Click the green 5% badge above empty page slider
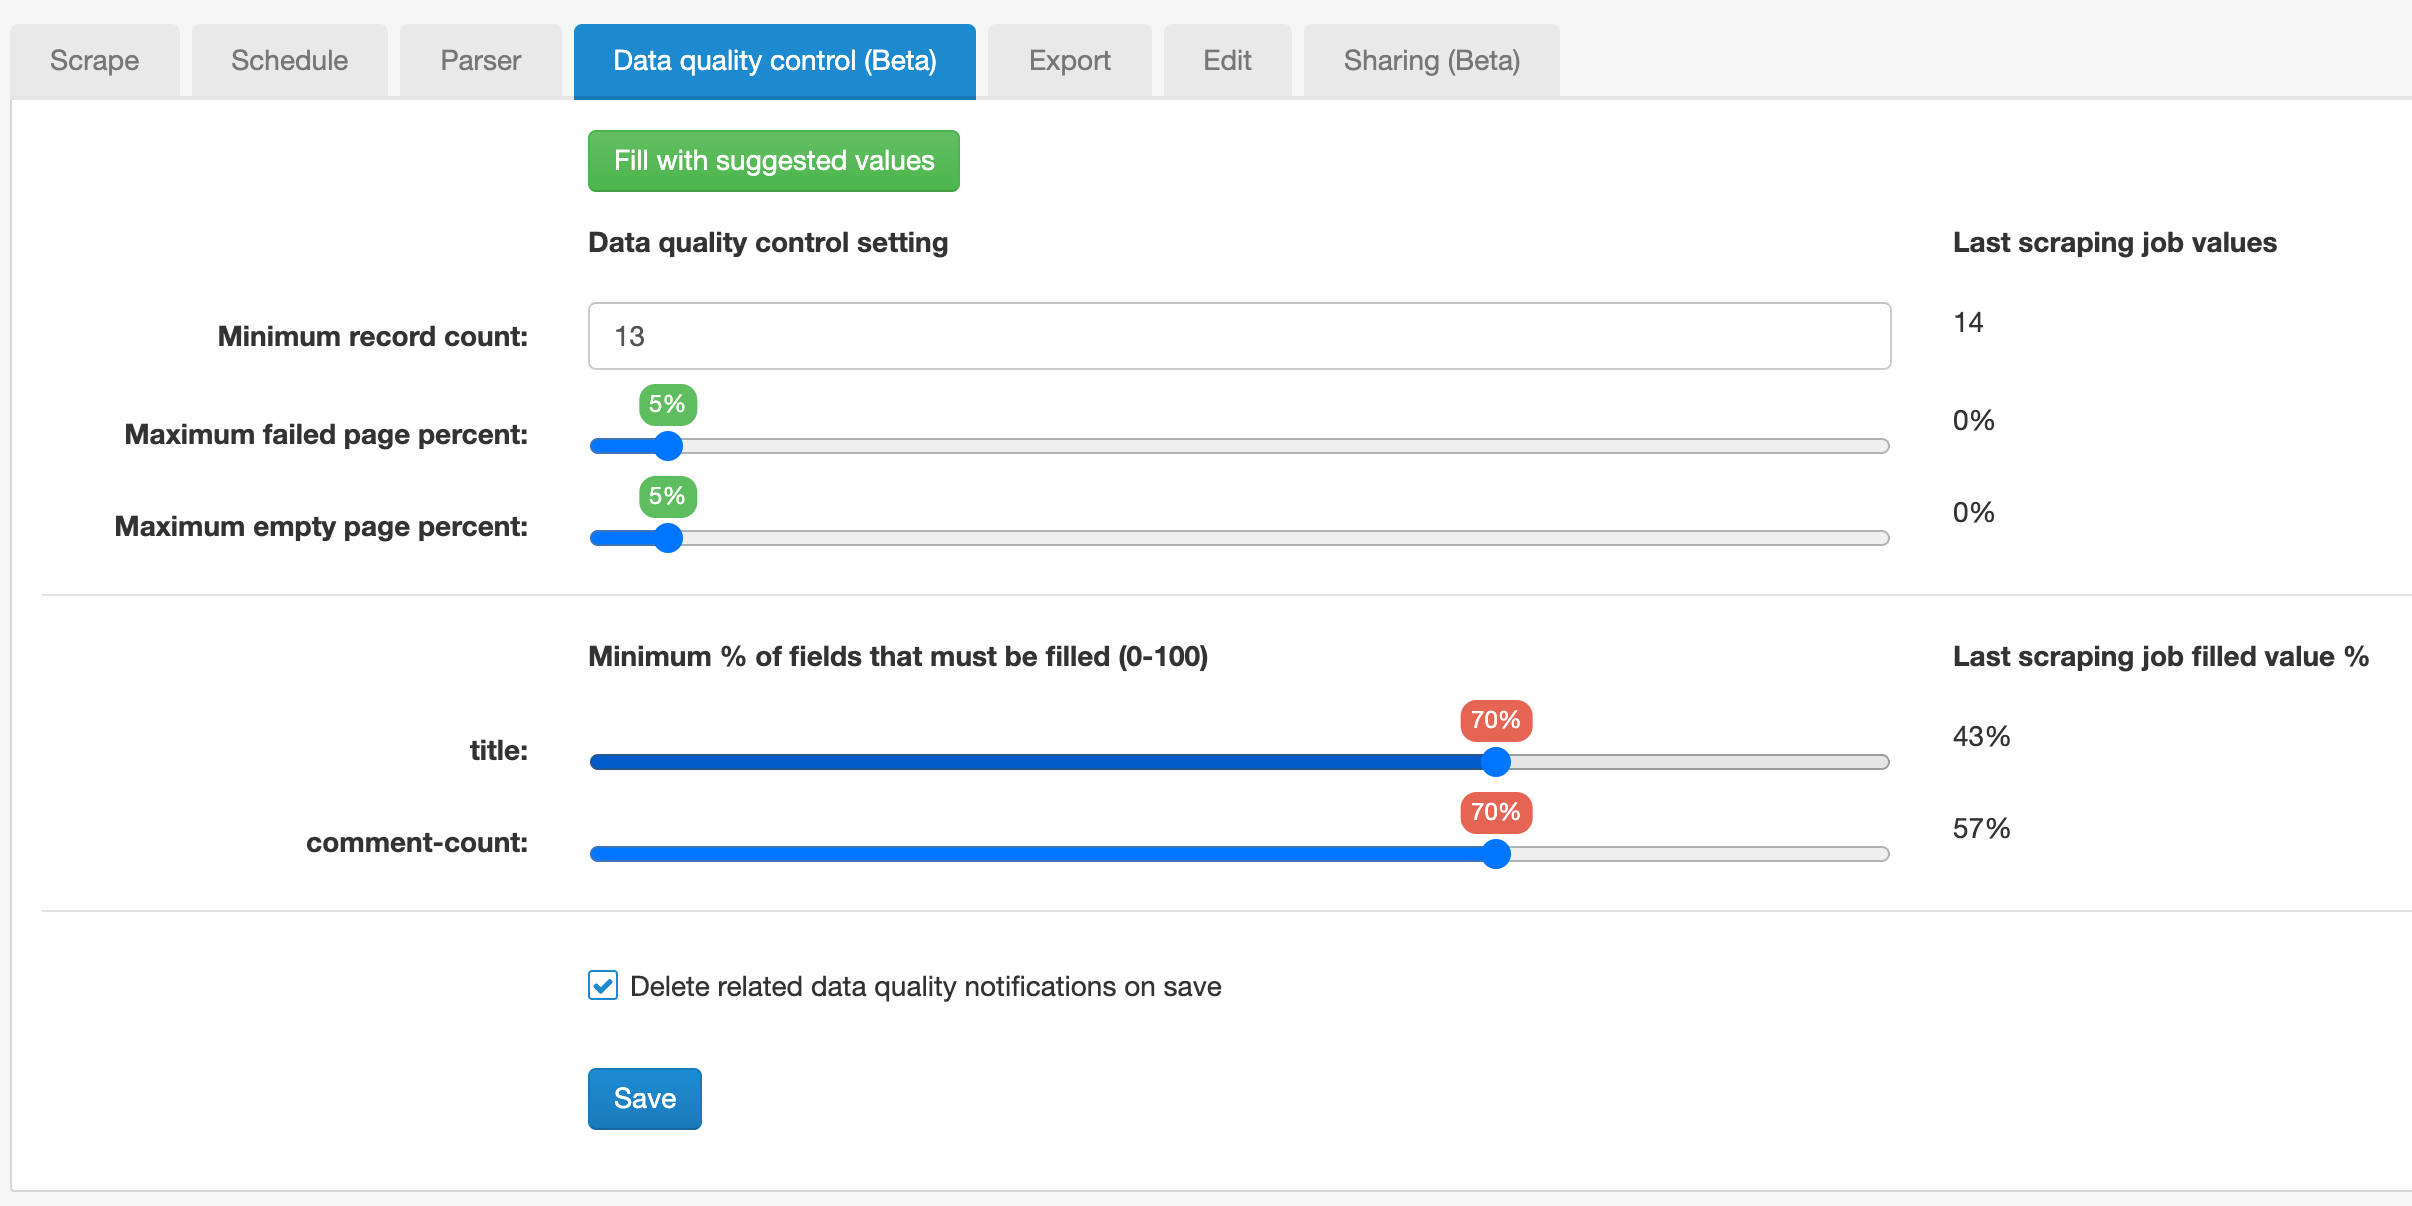 (x=666, y=496)
